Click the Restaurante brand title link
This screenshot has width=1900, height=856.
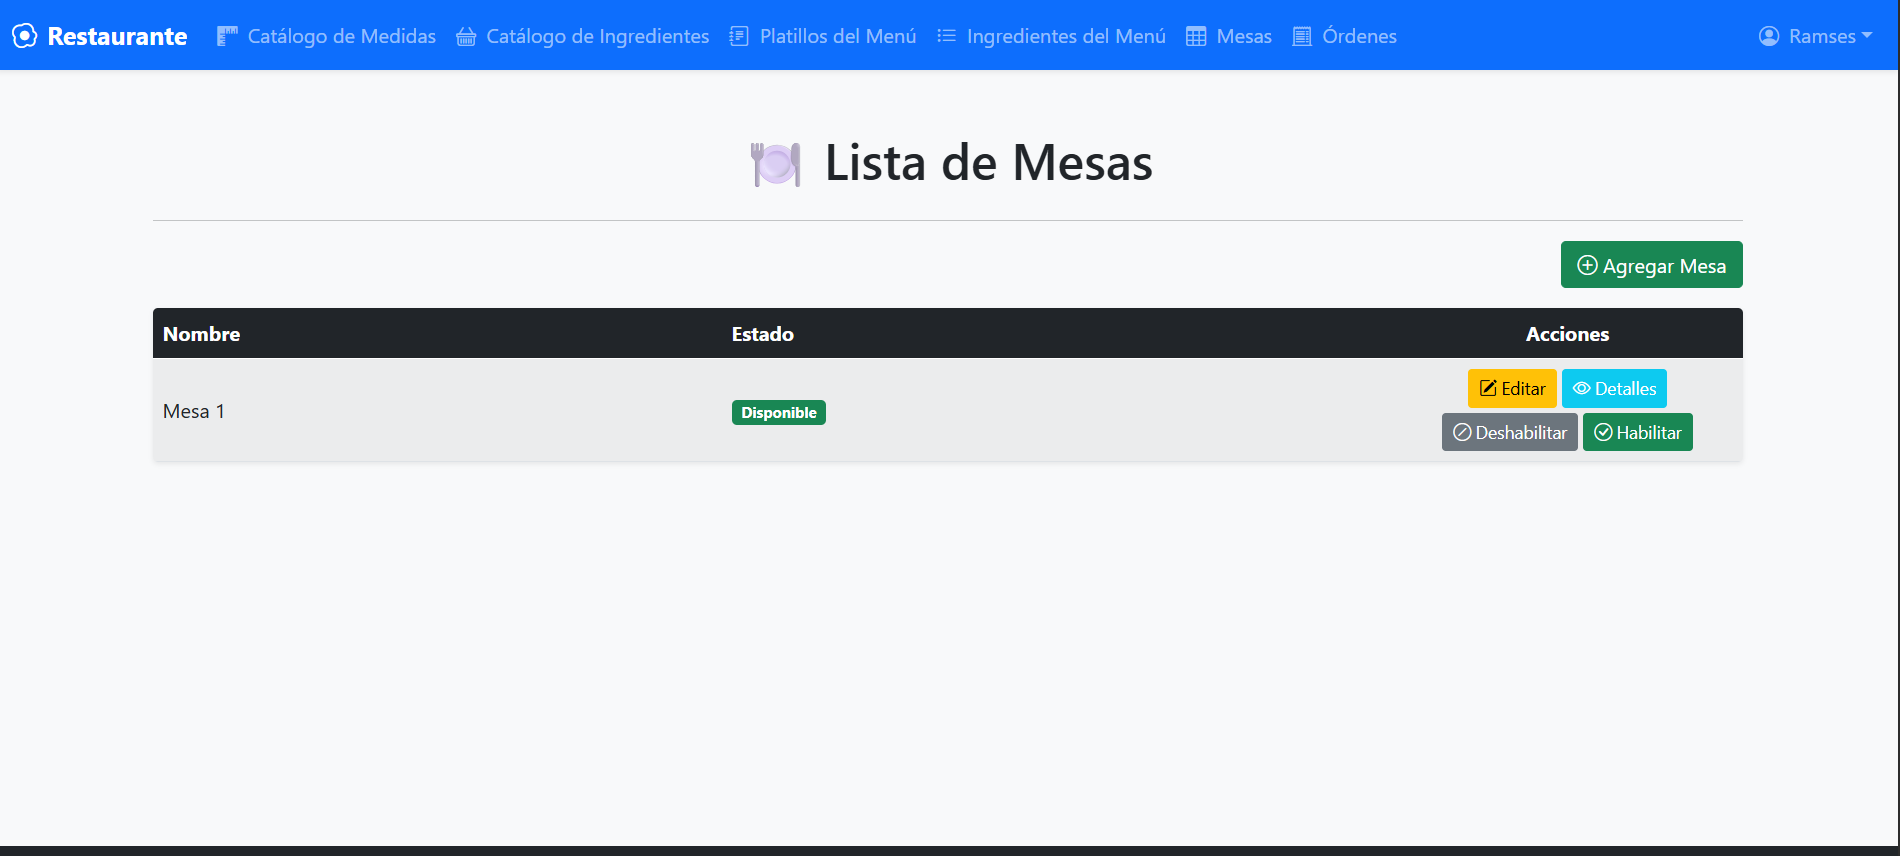(x=117, y=36)
